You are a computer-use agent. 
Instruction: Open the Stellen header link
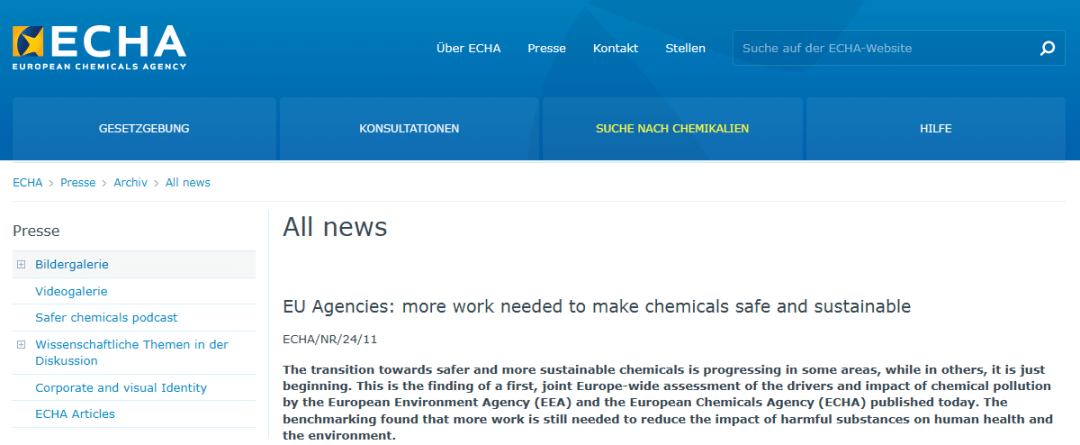pyautogui.click(x=685, y=48)
